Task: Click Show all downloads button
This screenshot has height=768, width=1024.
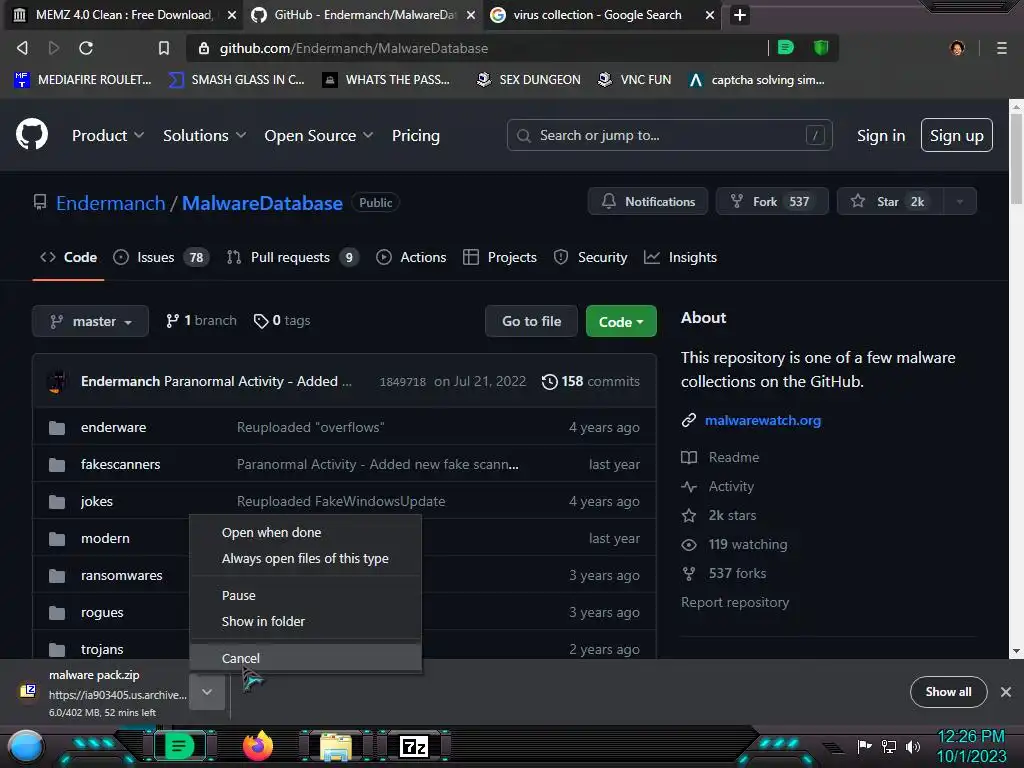Action: [x=948, y=692]
